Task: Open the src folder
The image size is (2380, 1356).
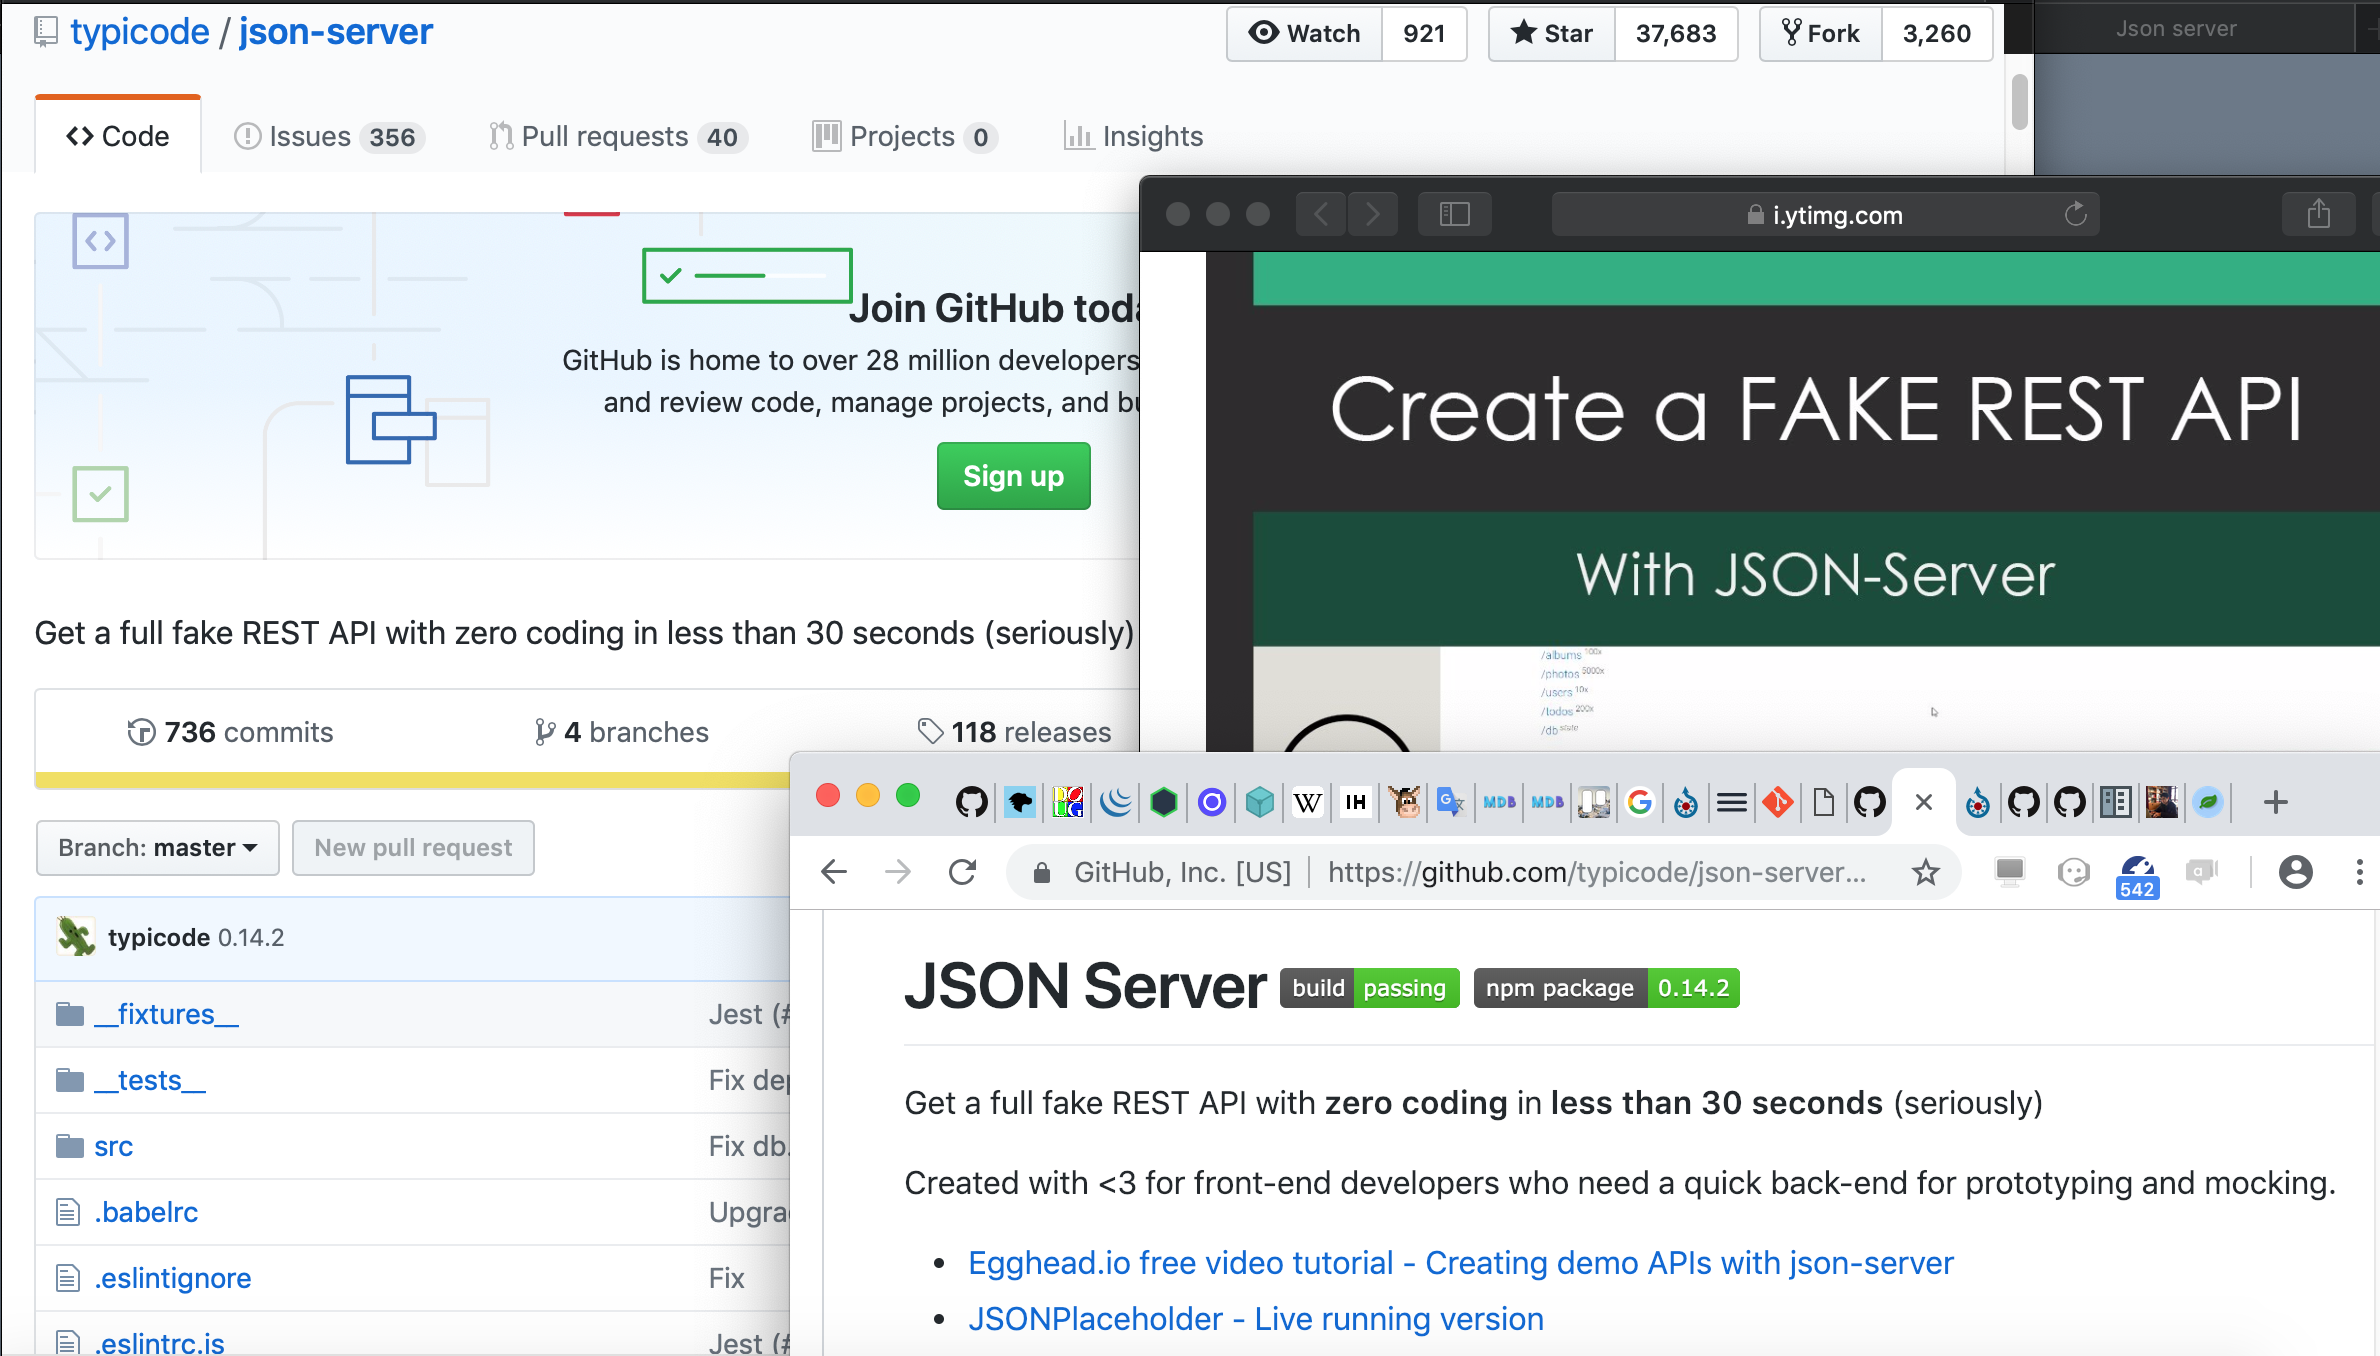Action: [x=113, y=1146]
